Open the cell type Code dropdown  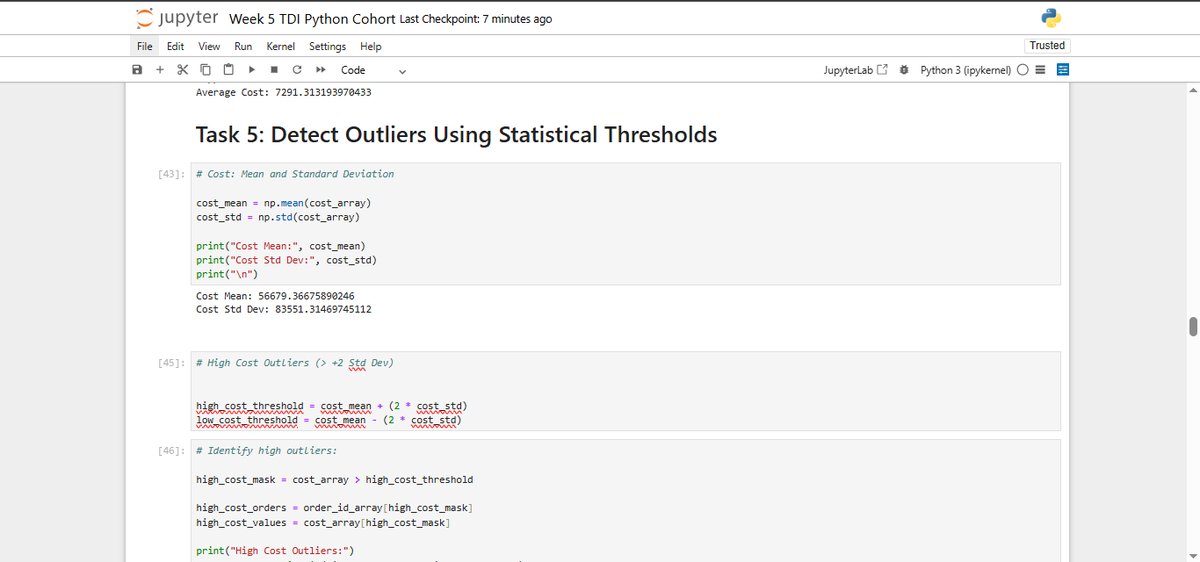click(373, 70)
